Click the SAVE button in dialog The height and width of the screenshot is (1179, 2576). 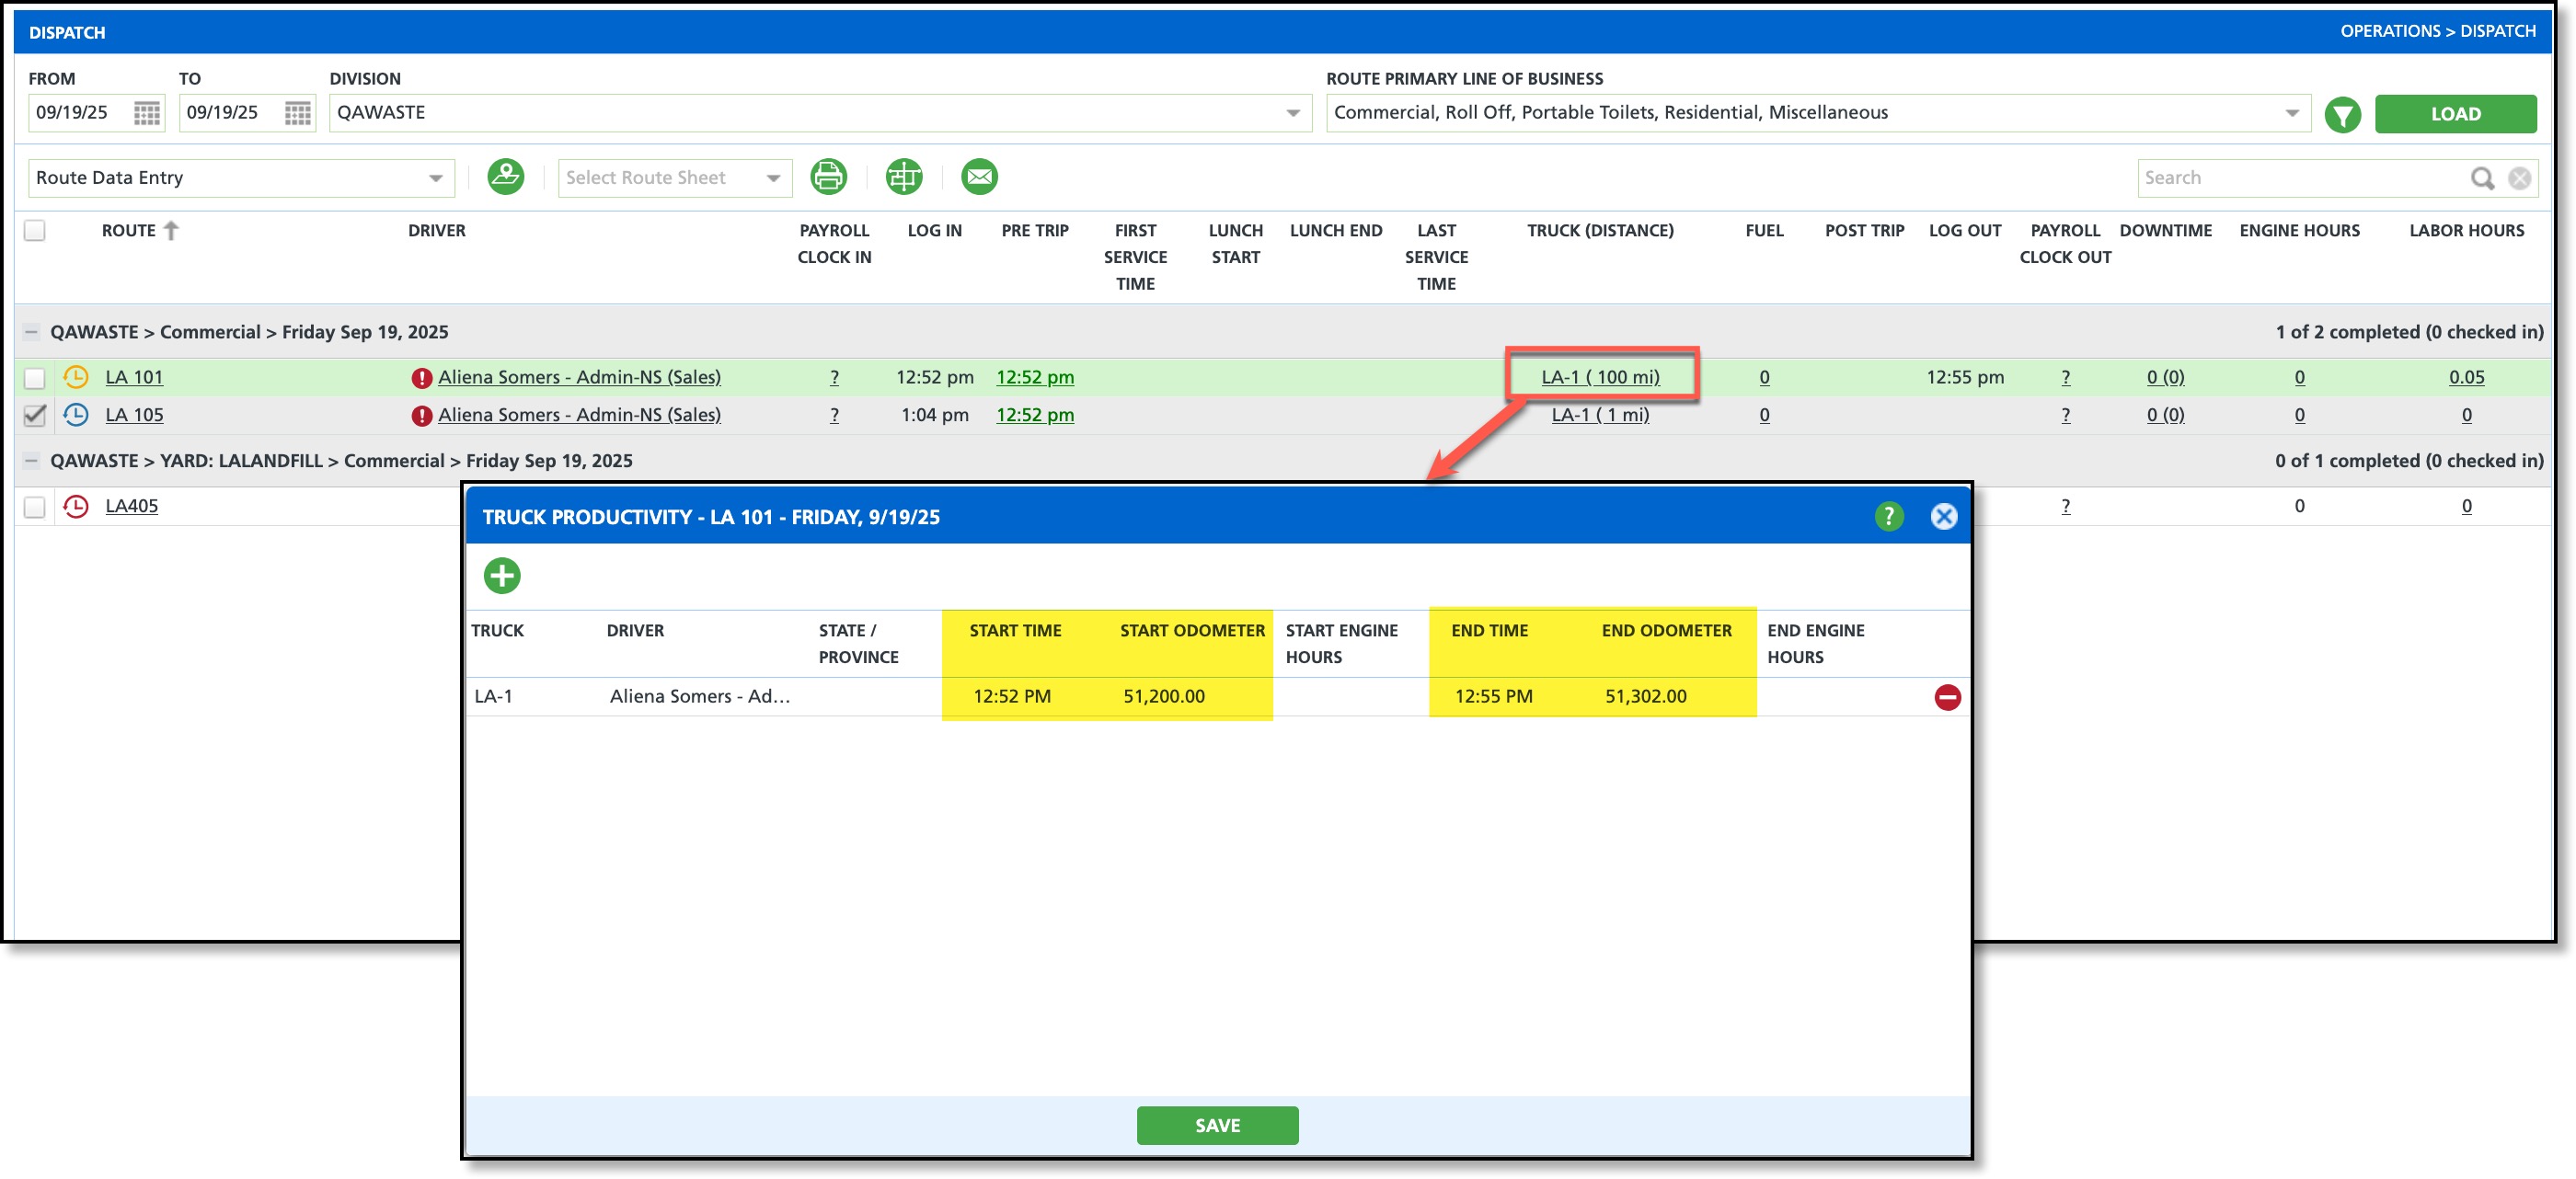(x=1216, y=1124)
